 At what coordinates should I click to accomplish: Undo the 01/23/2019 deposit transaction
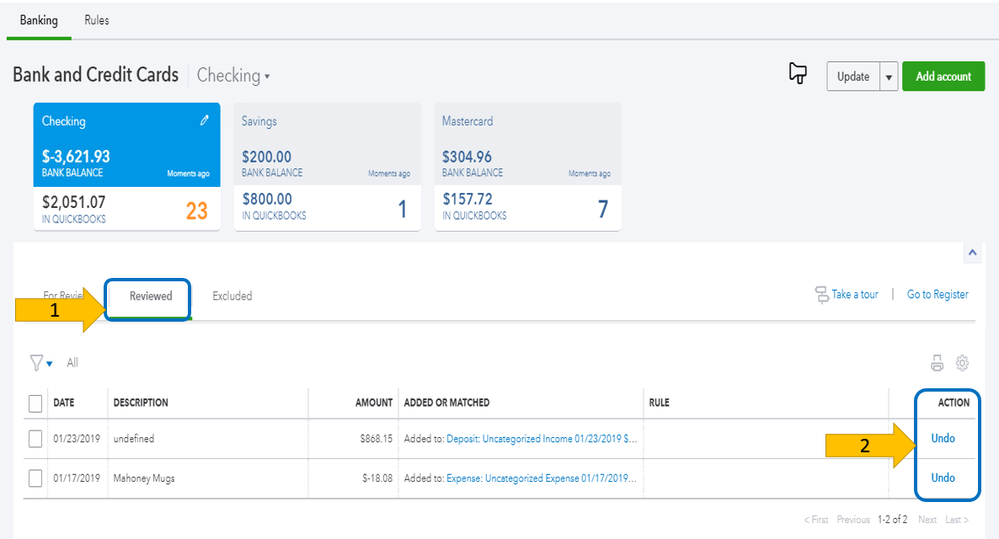pyautogui.click(x=943, y=438)
